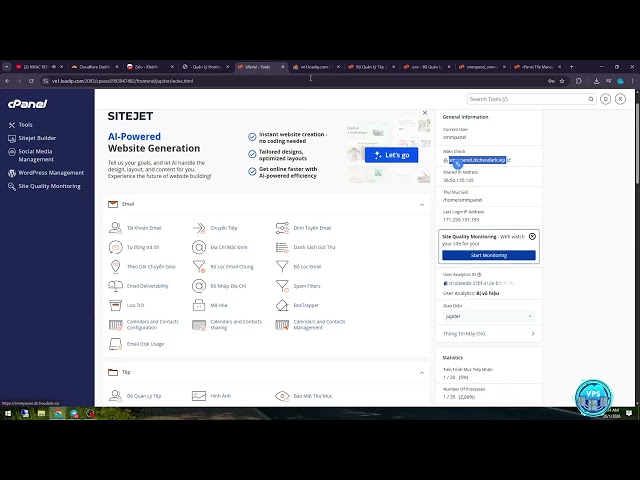
Task: Expand Thông Tin Máy Chủ server info
Action: 489,334
